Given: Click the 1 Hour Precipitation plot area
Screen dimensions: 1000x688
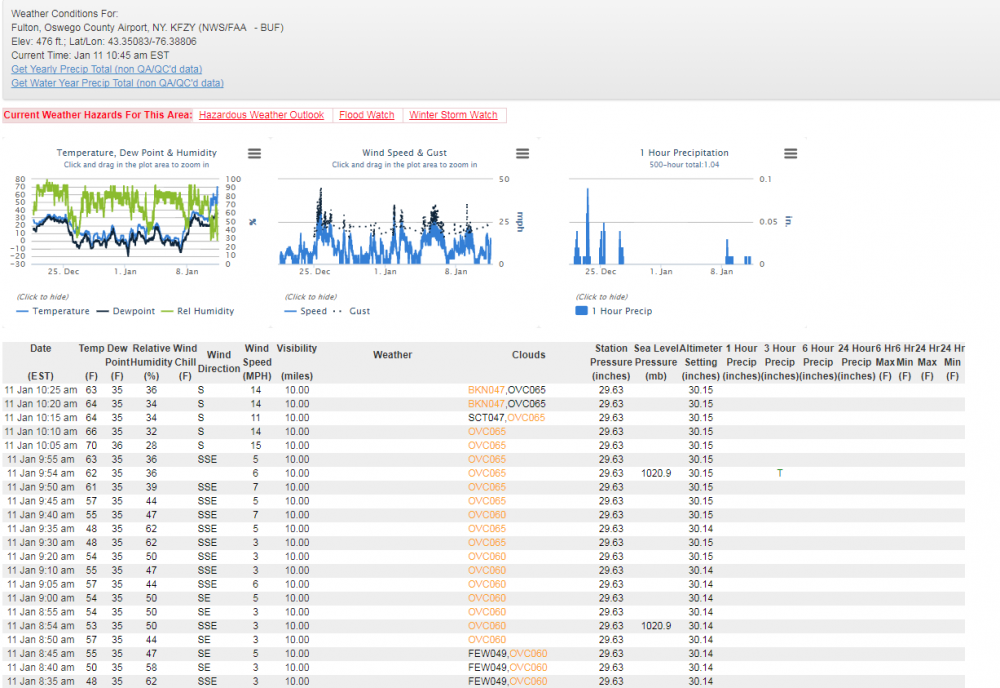Looking at the screenshot, I should 661,221.
